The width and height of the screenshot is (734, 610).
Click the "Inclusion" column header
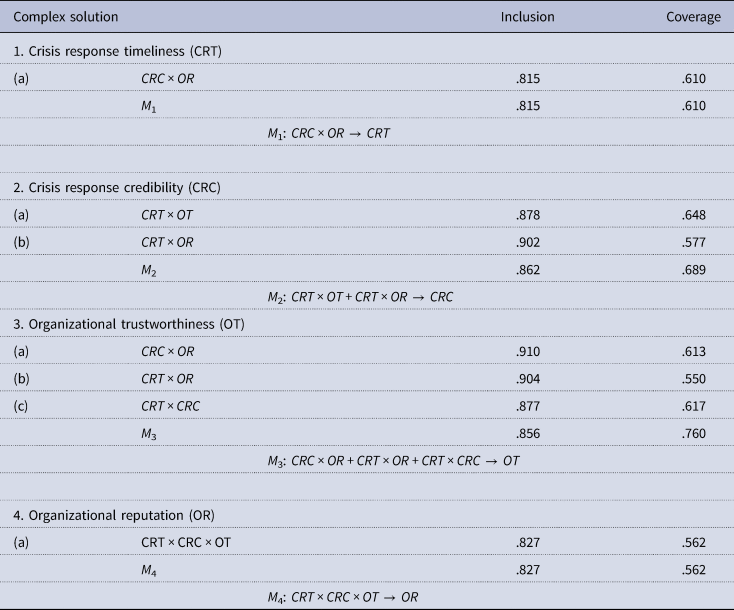point(527,17)
